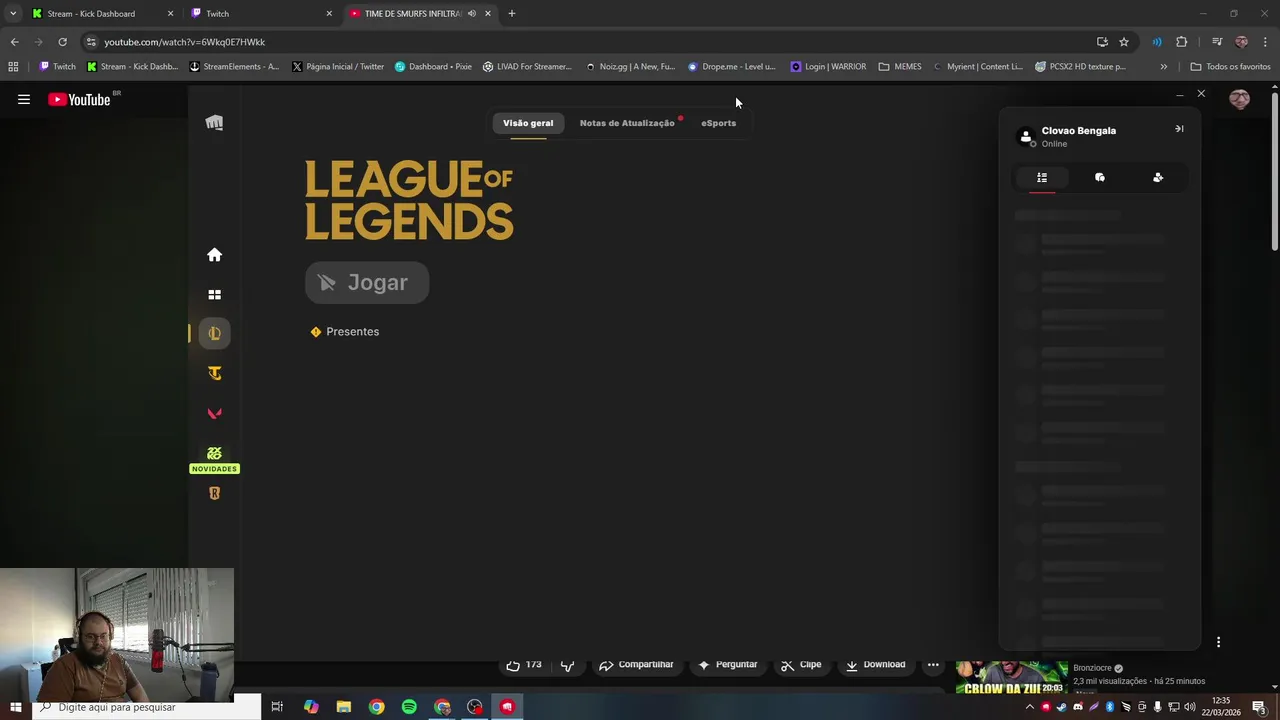
Task: Dislike the video with thumbs down
Action: (x=568, y=665)
